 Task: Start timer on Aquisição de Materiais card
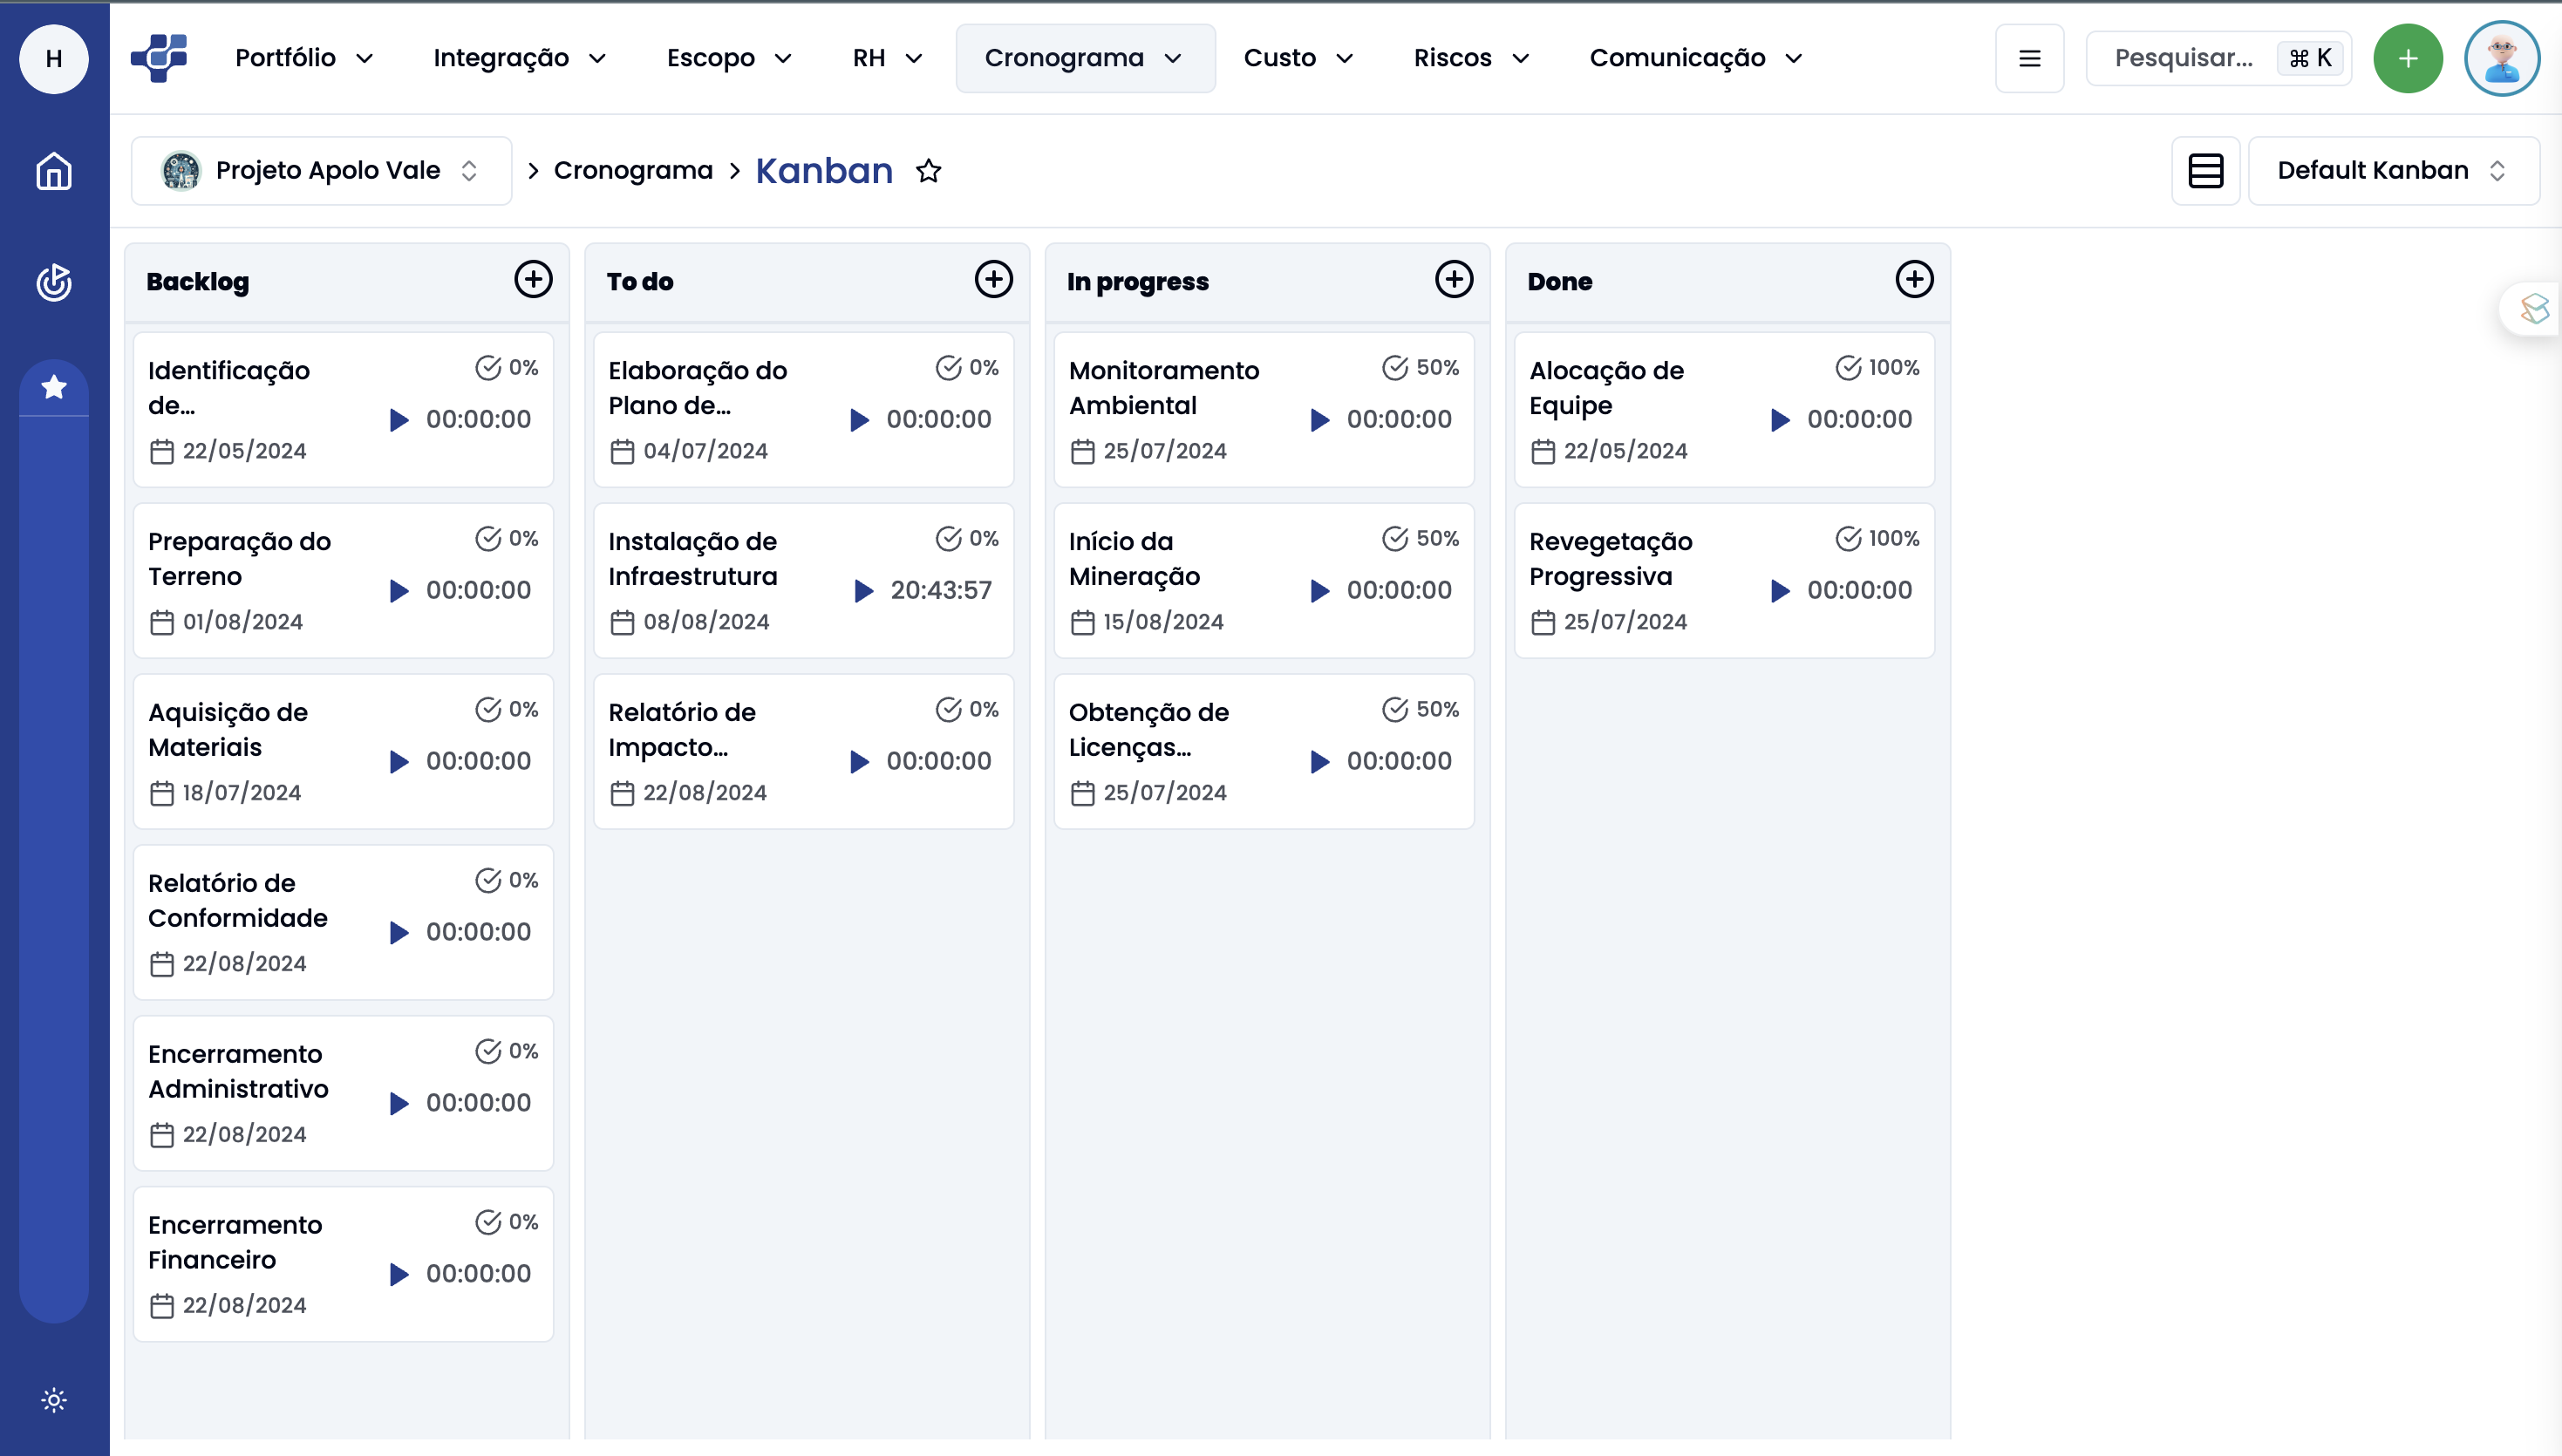(x=399, y=761)
